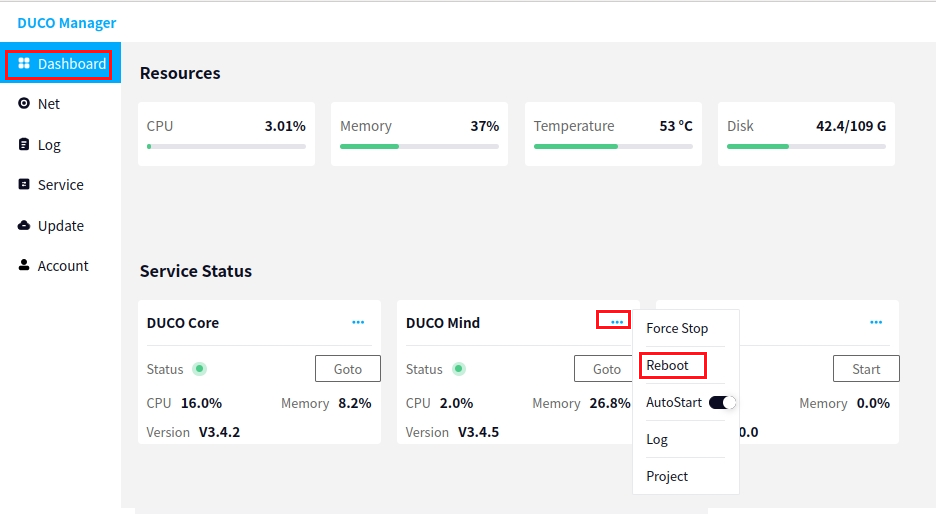Click the Memory usage progress bar
Viewport: 936px width, 514px height.
pyautogui.click(x=420, y=146)
